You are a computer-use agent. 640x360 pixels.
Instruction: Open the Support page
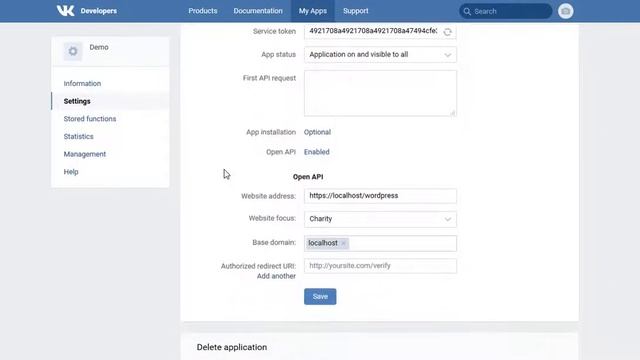pyautogui.click(x=356, y=11)
